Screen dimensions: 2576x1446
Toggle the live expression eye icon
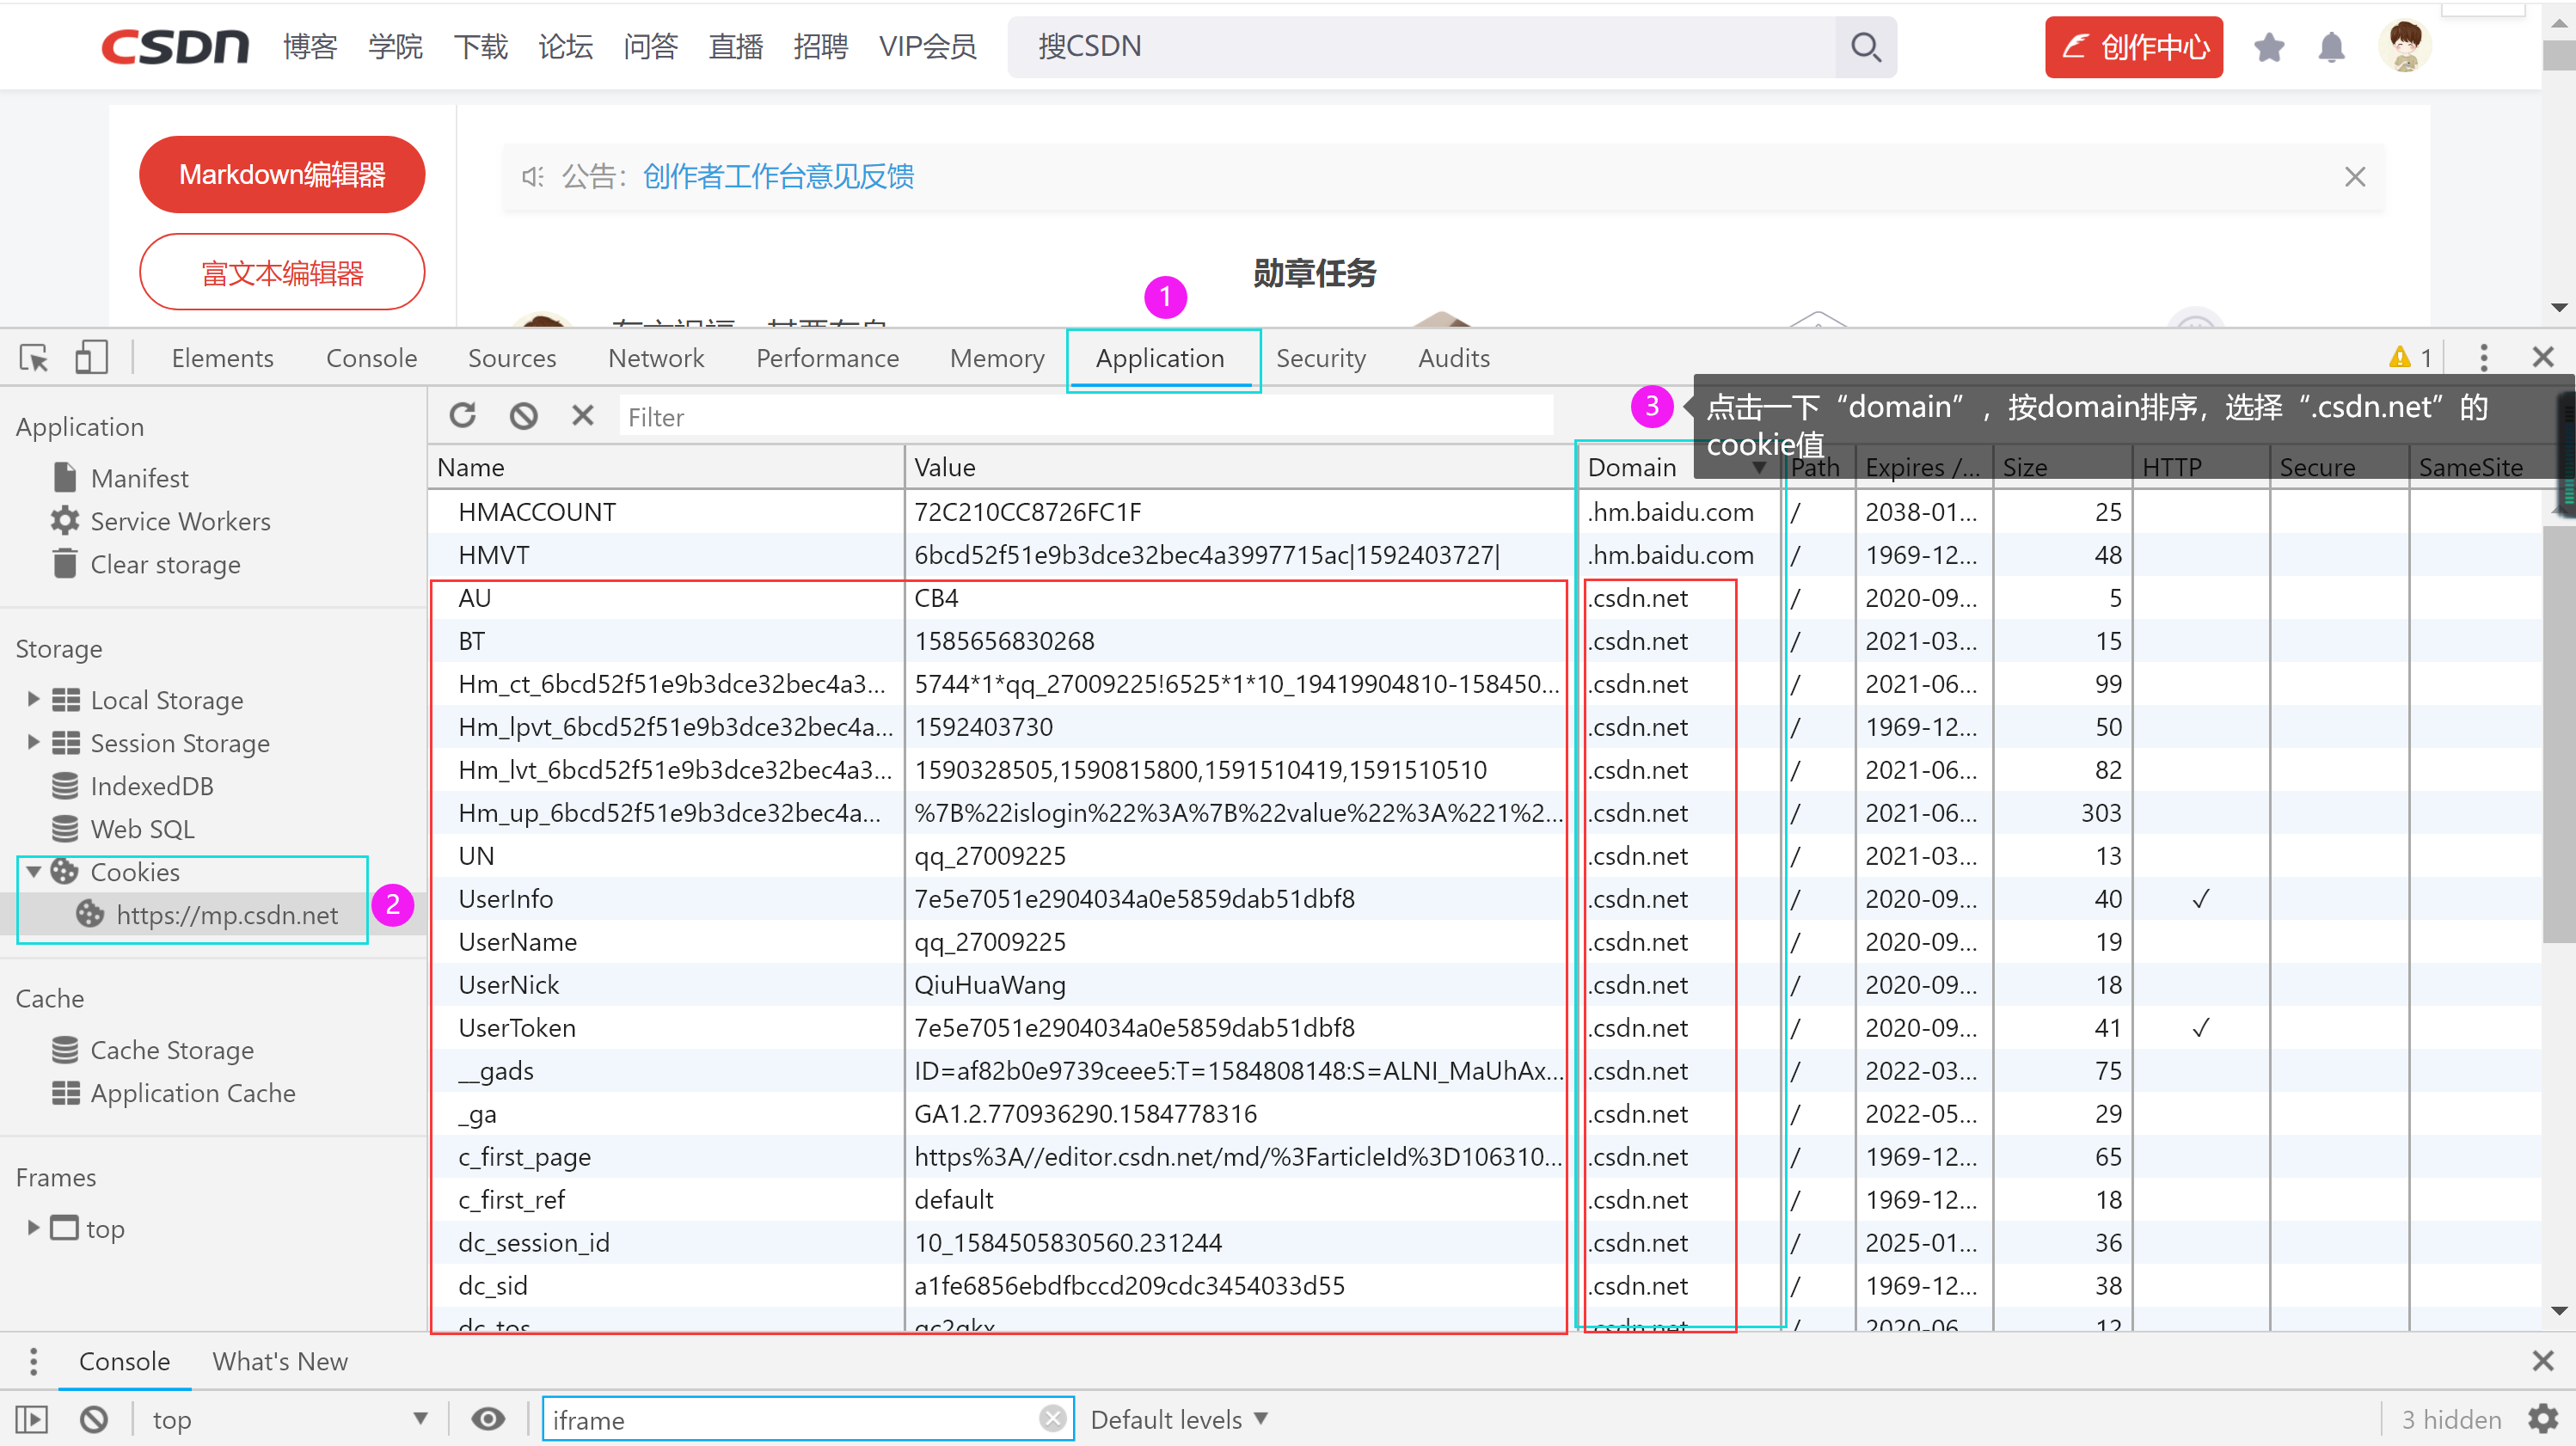pyautogui.click(x=488, y=1419)
